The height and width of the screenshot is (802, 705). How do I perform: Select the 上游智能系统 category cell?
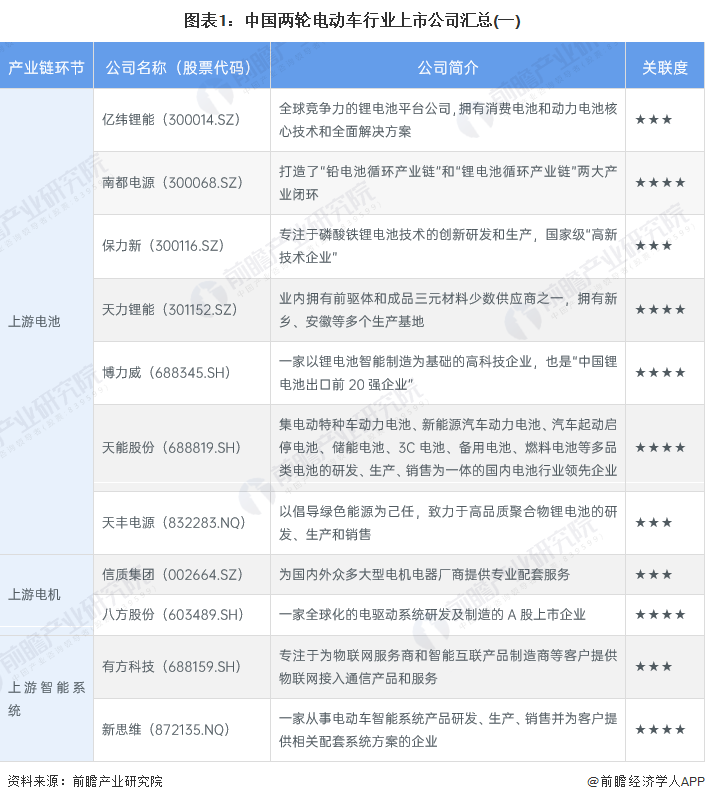pyautogui.click(x=46, y=698)
